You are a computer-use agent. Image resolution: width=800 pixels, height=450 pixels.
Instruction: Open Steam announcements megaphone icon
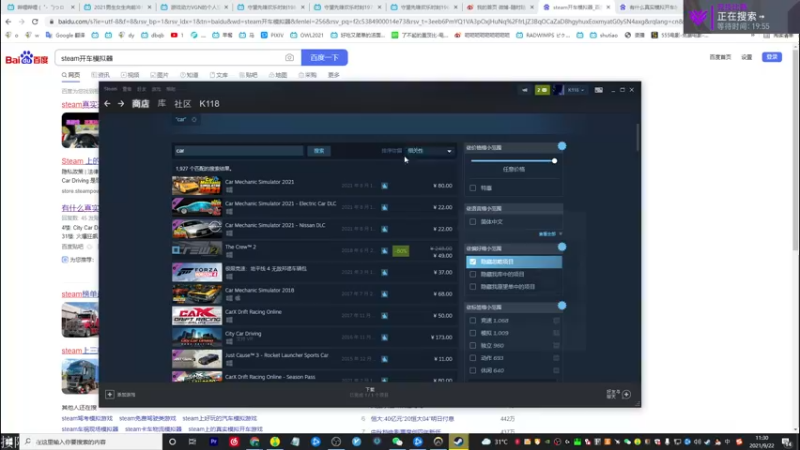[524, 90]
